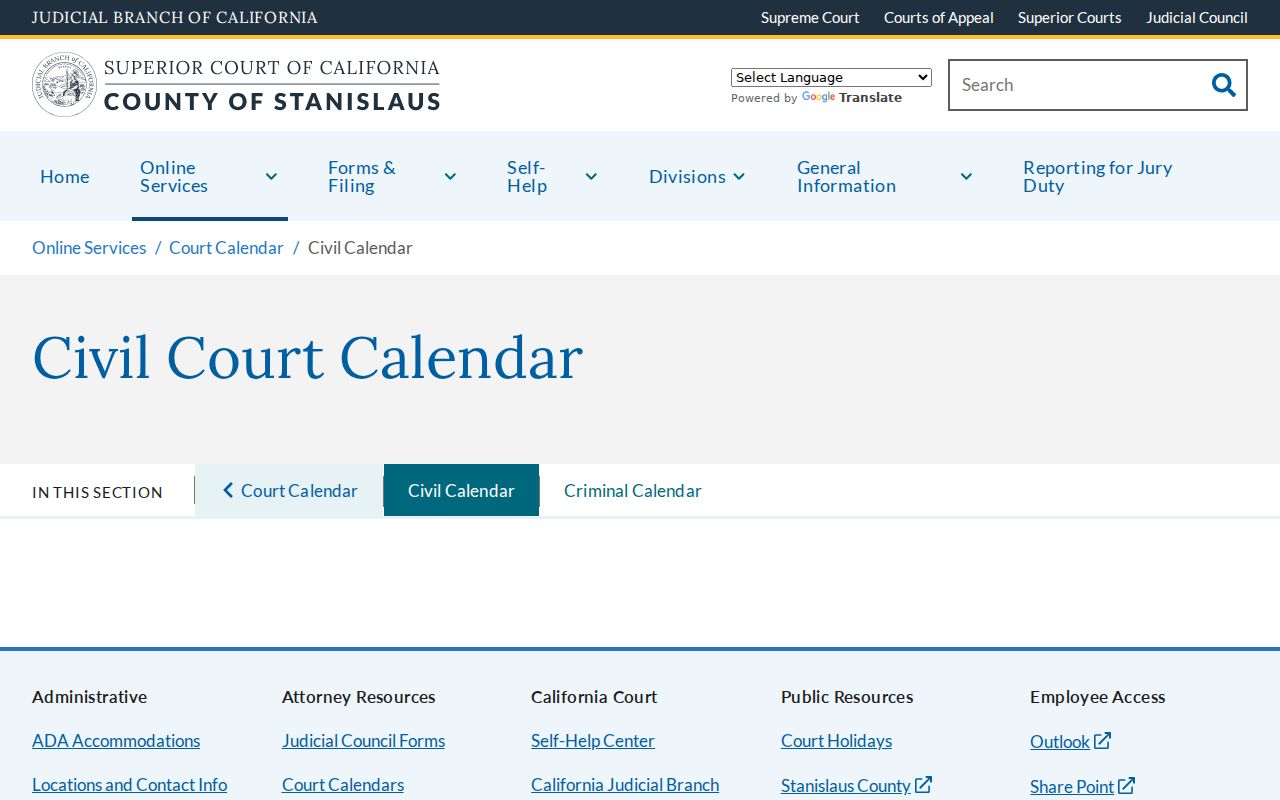Image resolution: width=1280 pixels, height=800 pixels.
Task: Select the Civil Calendar section tab
Action: pos(461,490)
